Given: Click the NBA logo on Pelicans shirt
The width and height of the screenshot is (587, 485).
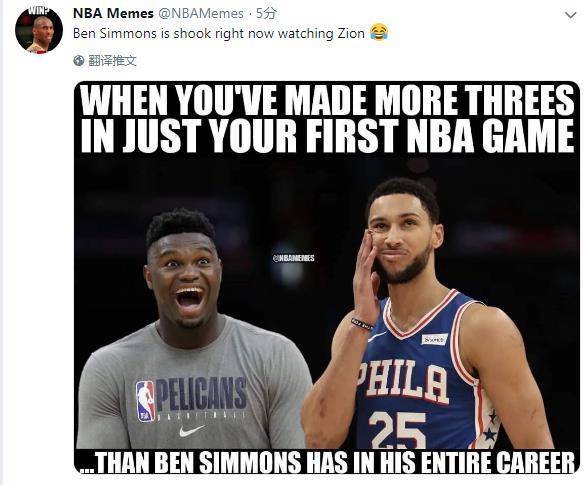Looking at the screenshot, I should point(145,401).
